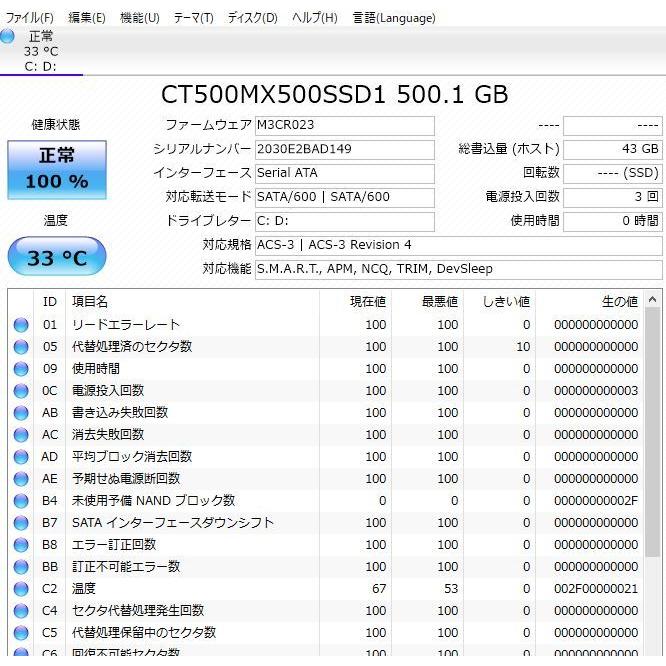666x666 pixels.
Task: Click status orb for 0C 電源投入回数
Action: [x=21, y=391]
